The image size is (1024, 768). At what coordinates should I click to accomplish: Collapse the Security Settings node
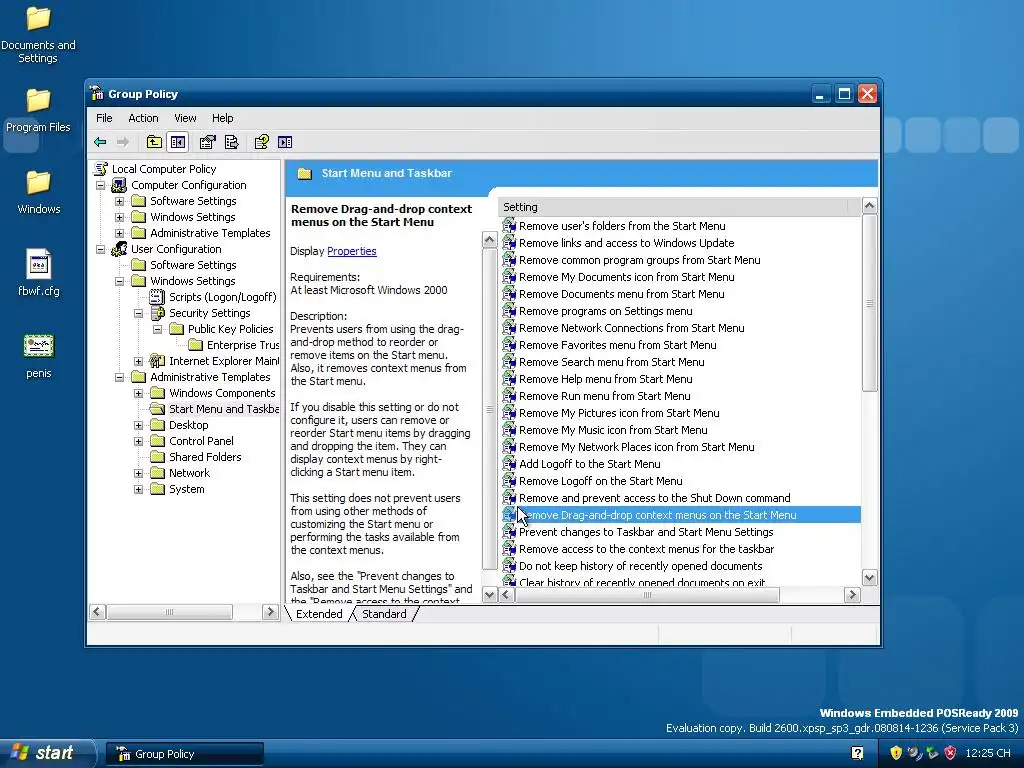(138, 313)
